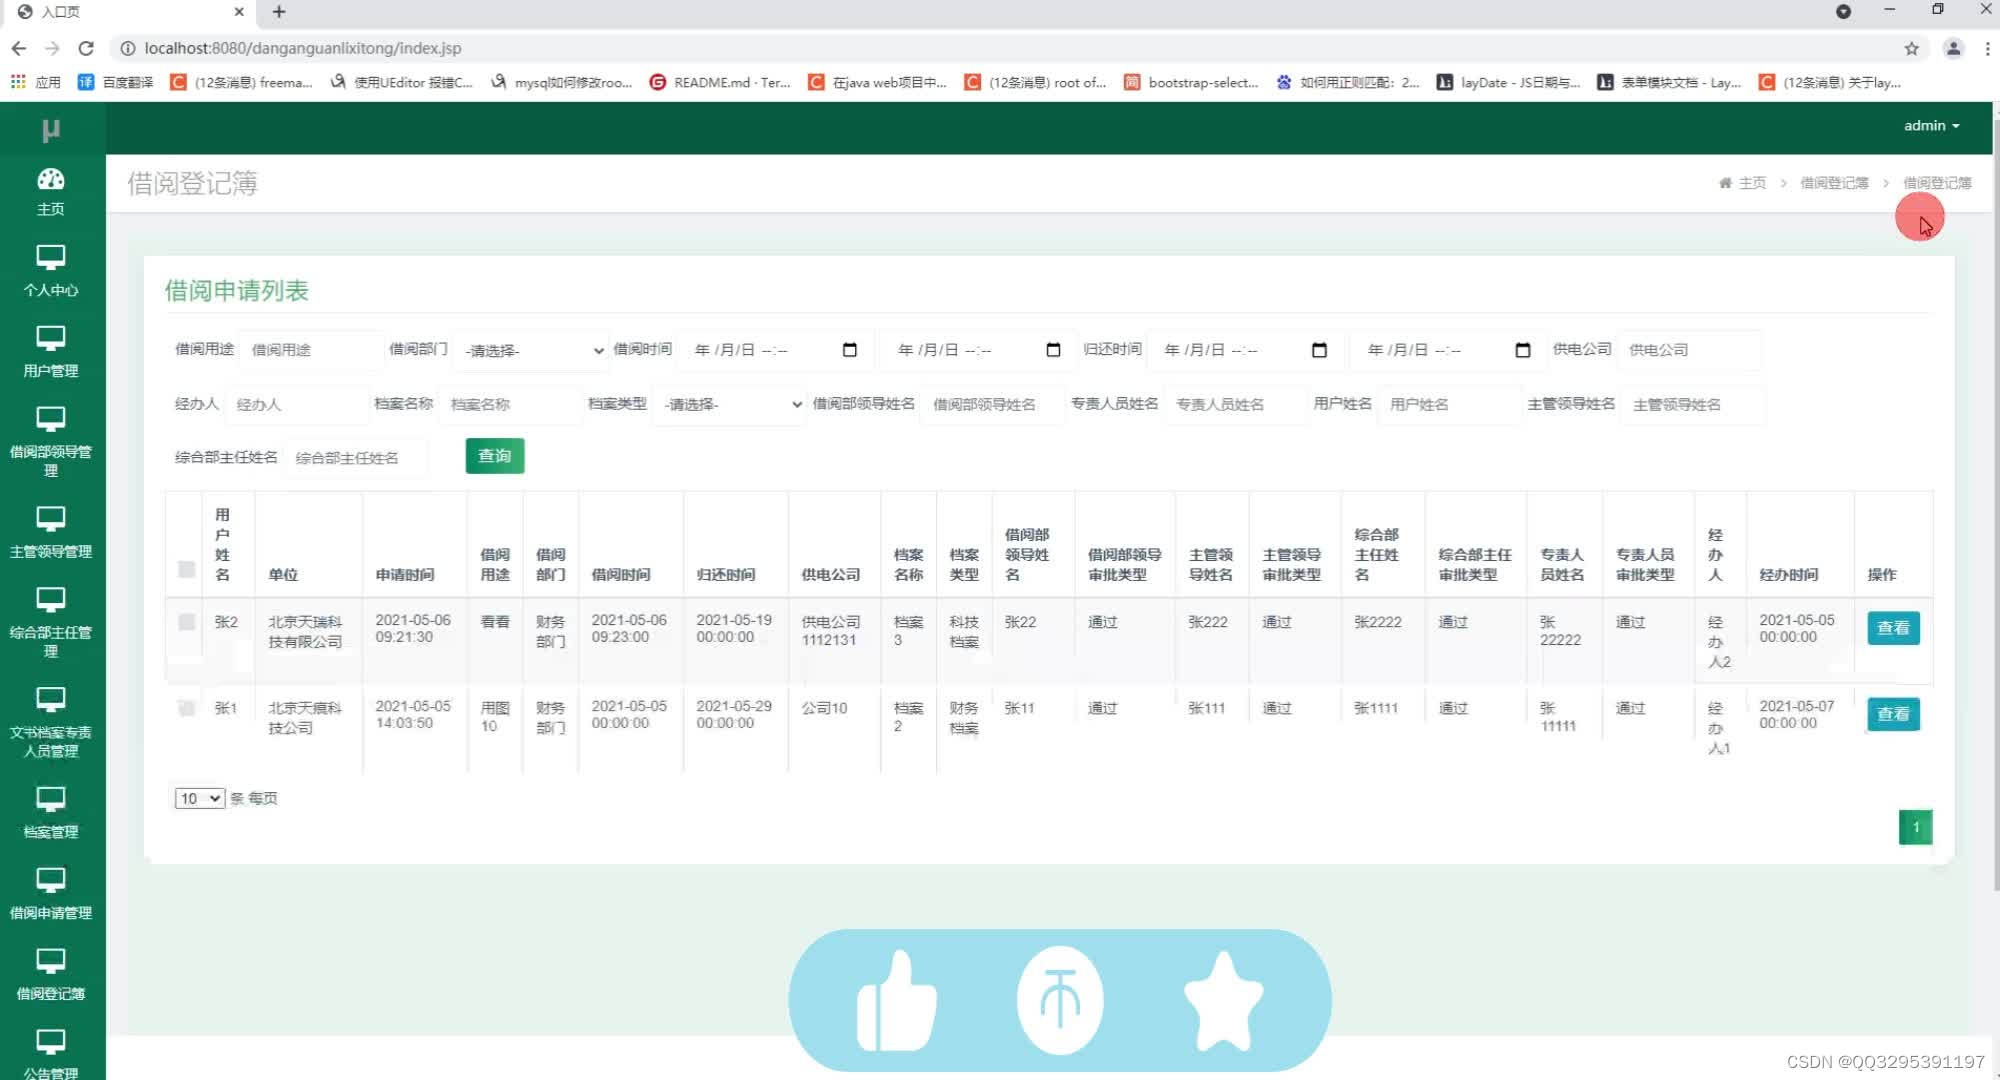This screenshot has width=2000, height=1080.
Task: Expand 档案类型 dropdown selector
Action: coord(730,404)
